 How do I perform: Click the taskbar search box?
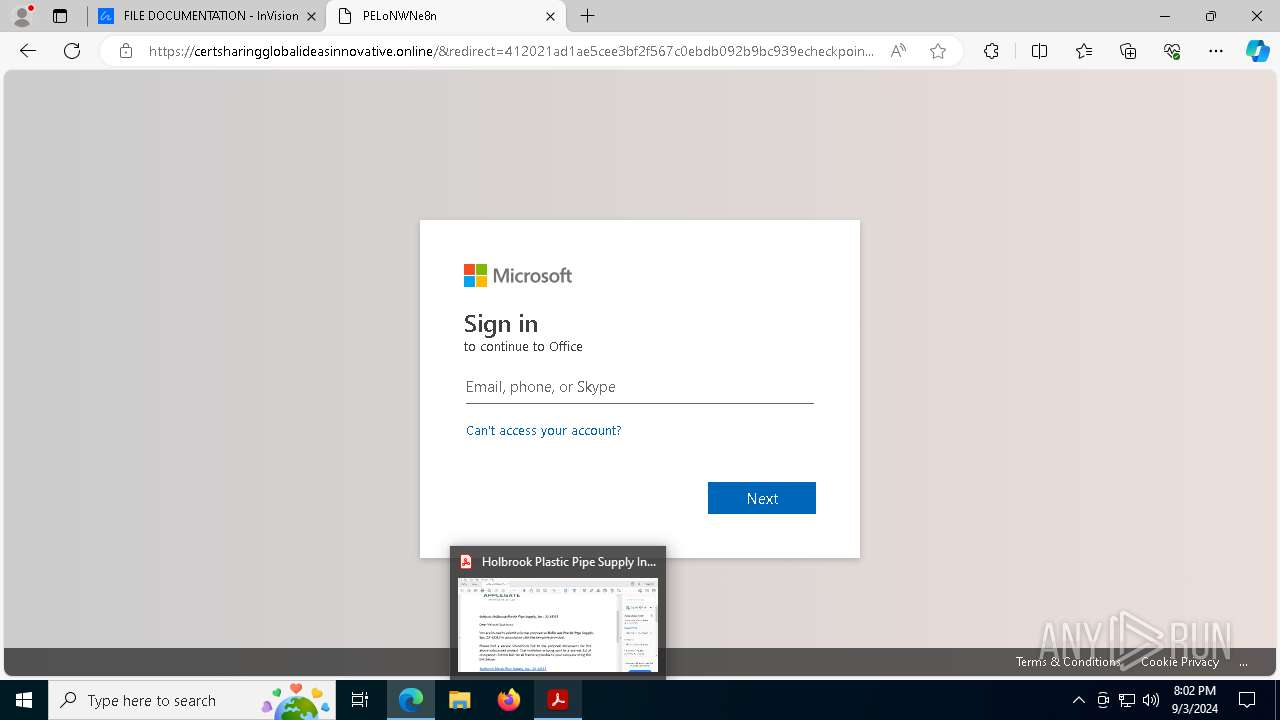pyautogui.click(x=194, y=700)
